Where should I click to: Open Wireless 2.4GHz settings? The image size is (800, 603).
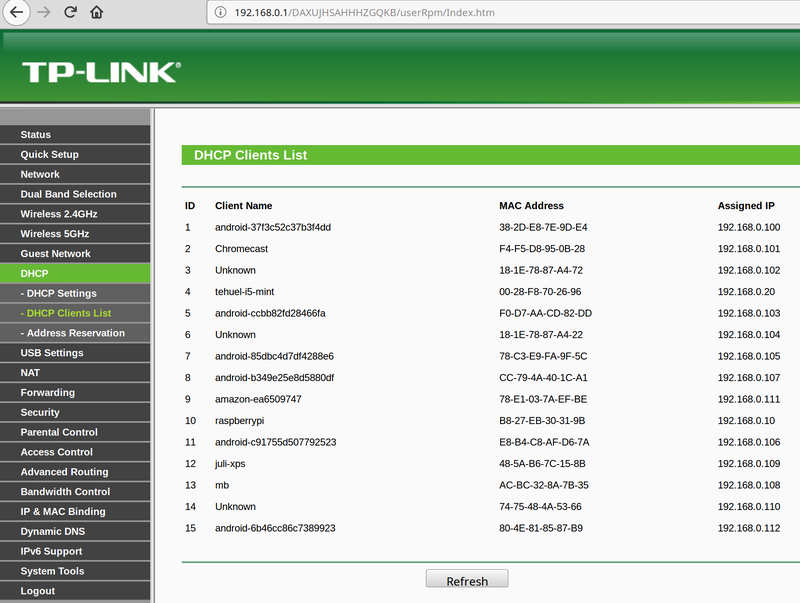pyautogui.click(x=75, y=214)
